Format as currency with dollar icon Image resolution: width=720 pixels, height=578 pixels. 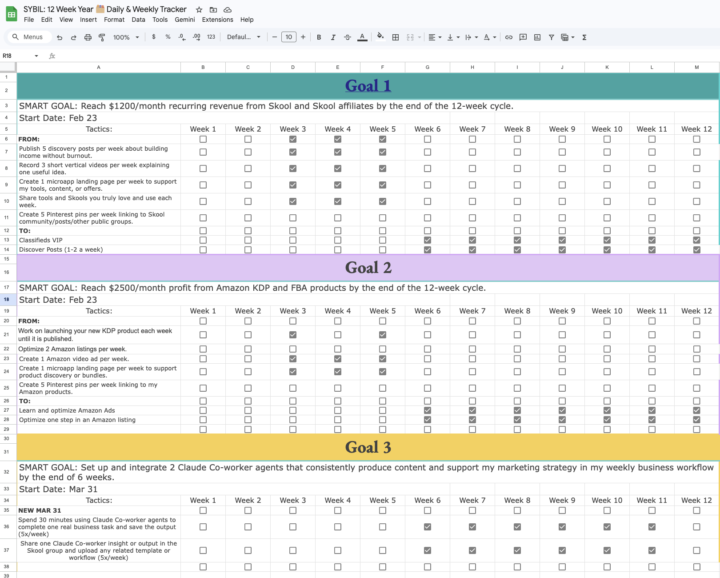coord(153,37)
